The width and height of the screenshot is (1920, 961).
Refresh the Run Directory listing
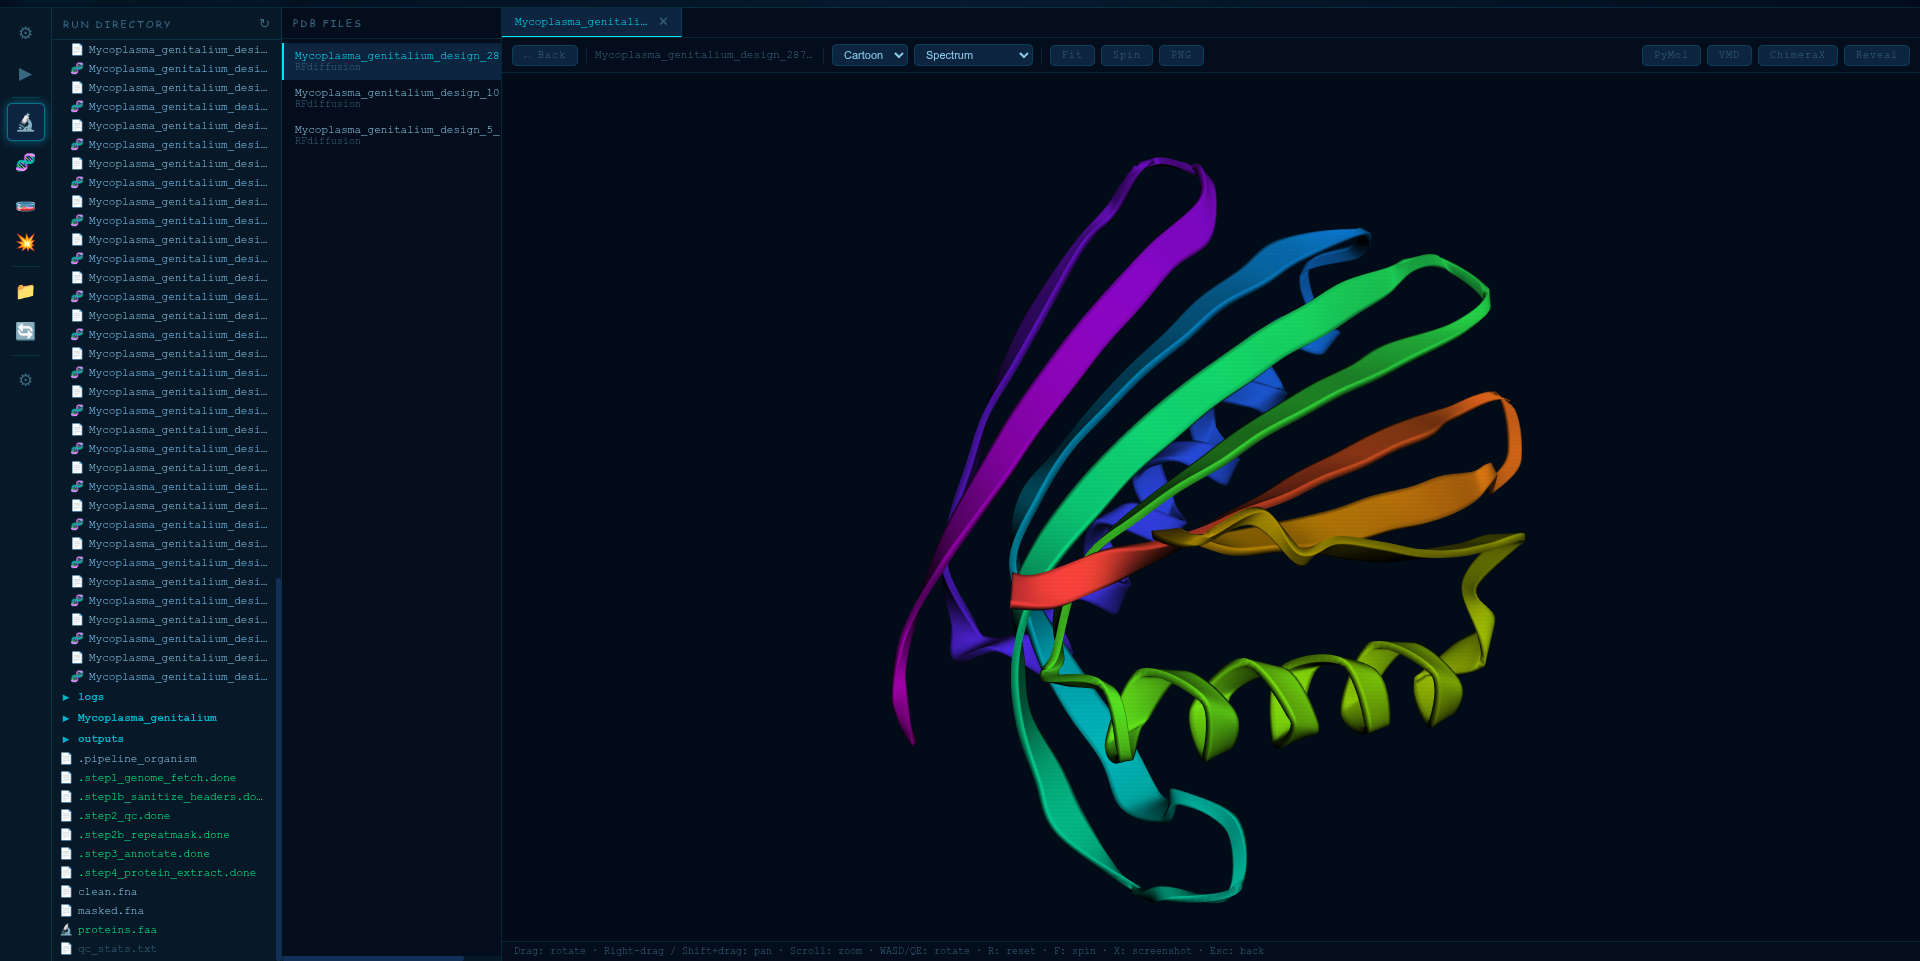[264, 24]
